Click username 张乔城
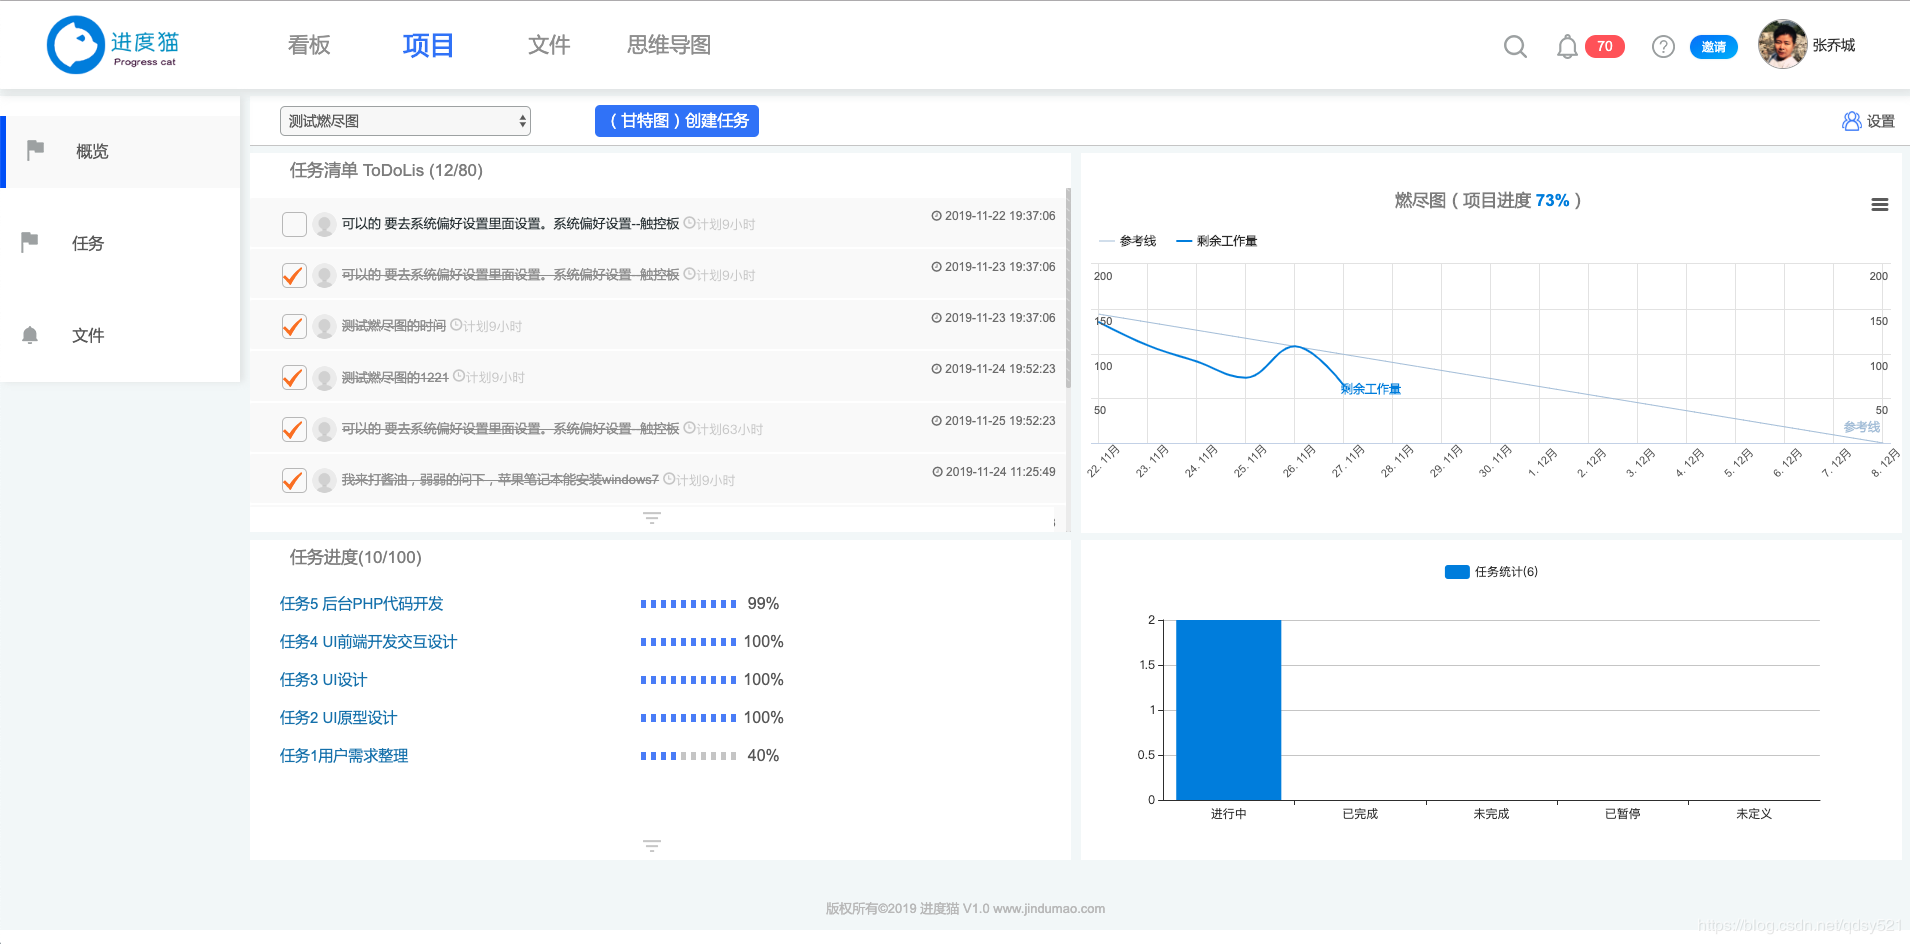Screen dimensions: 1910x944 1834,45
